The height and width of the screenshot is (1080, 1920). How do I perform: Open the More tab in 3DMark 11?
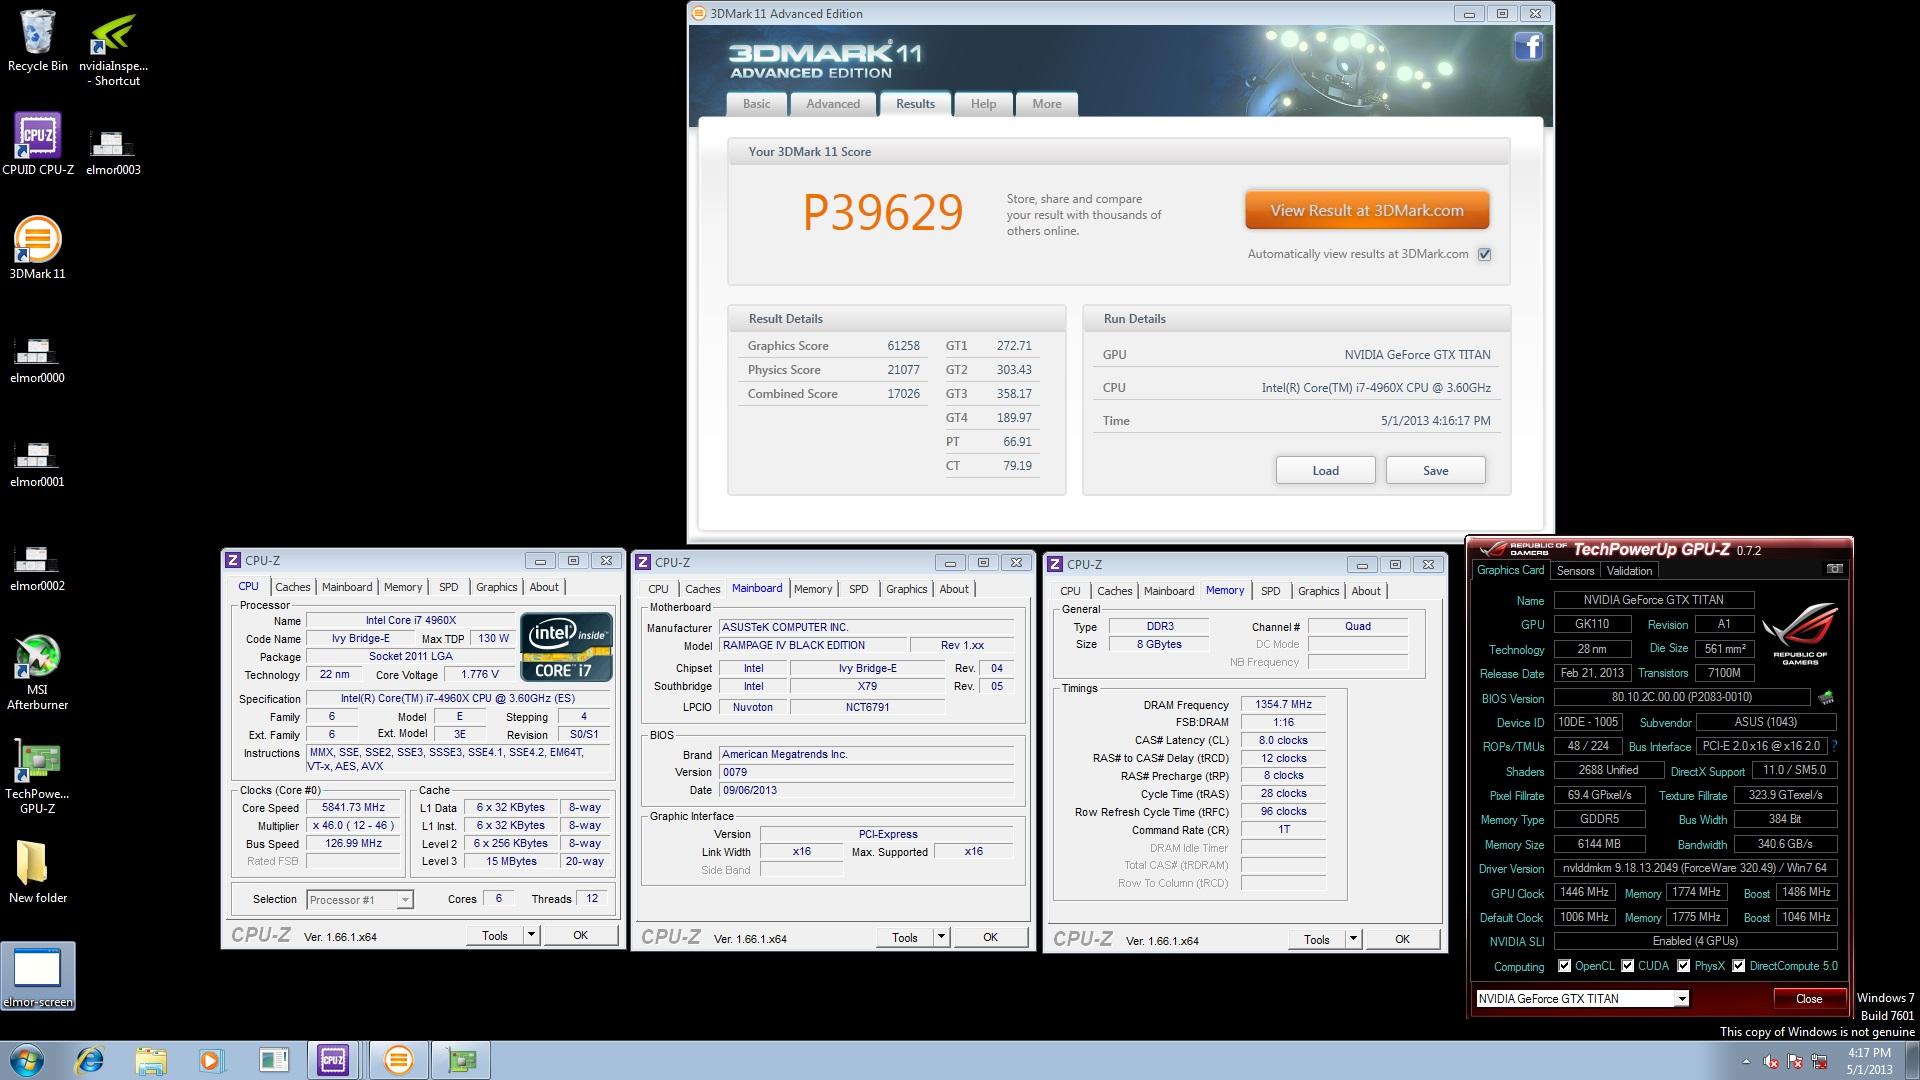click(x=1047, y=104)
